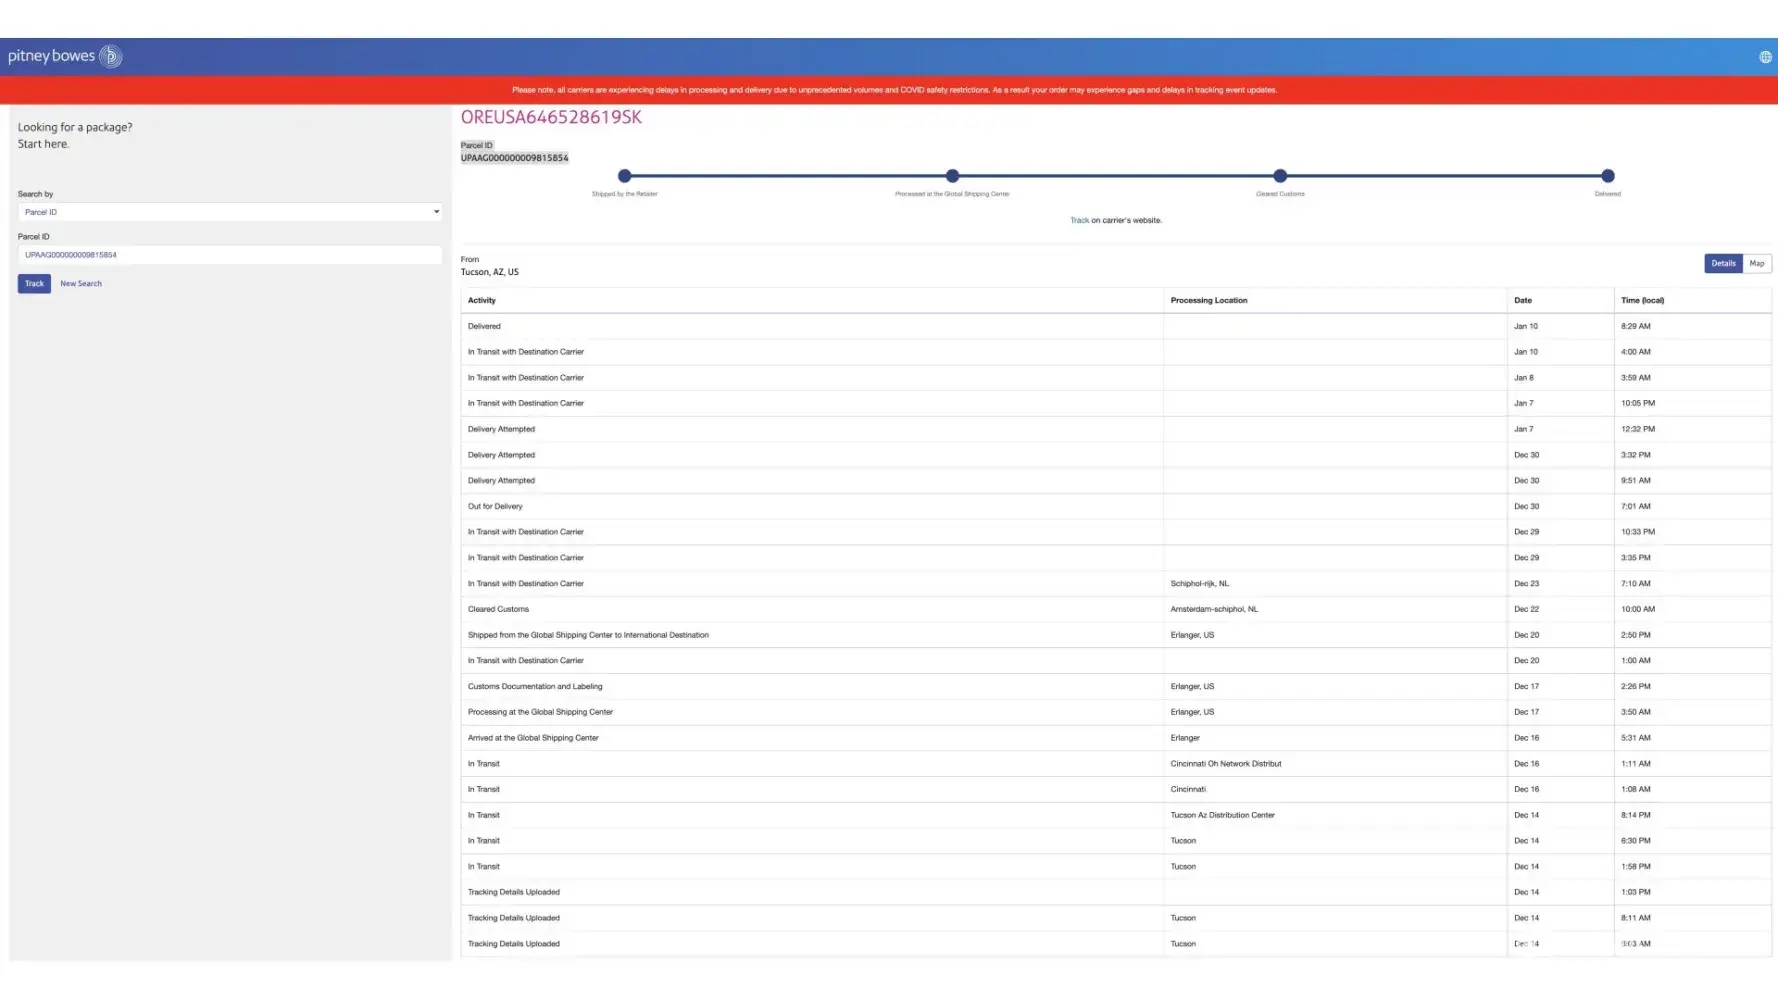Switch to the Details tab
The height and width of the screenshot is (1000, 1778).
(x=1723, y=264)
